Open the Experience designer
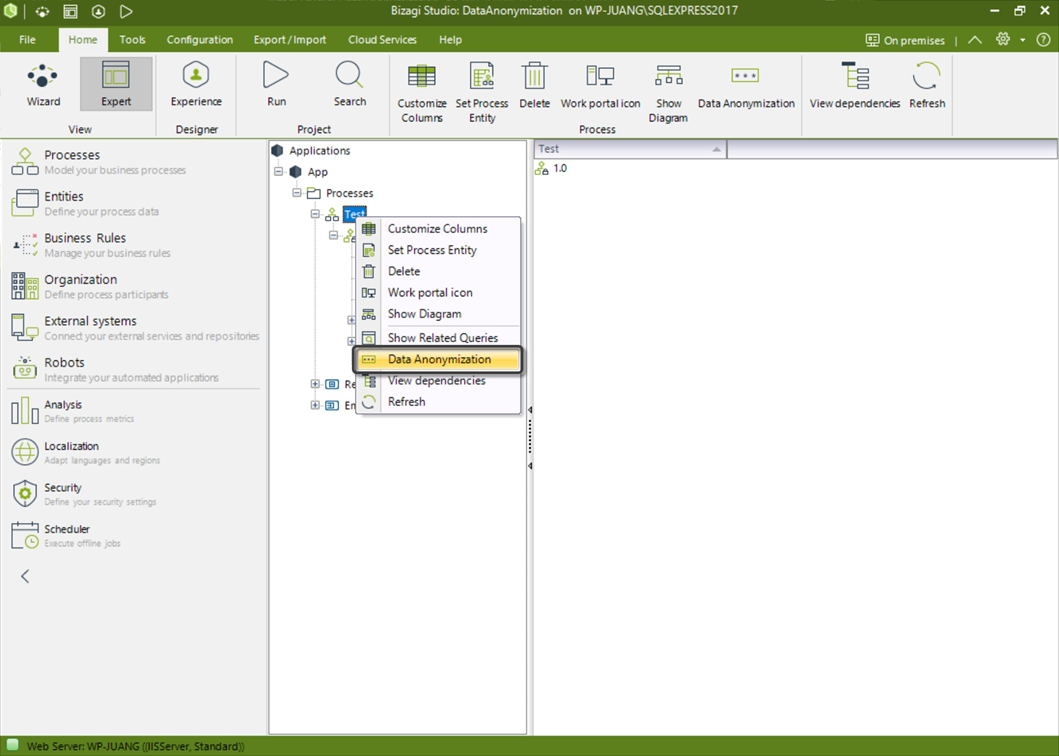The height and width of the screenshot is (756, 1059). click(196, 84)
